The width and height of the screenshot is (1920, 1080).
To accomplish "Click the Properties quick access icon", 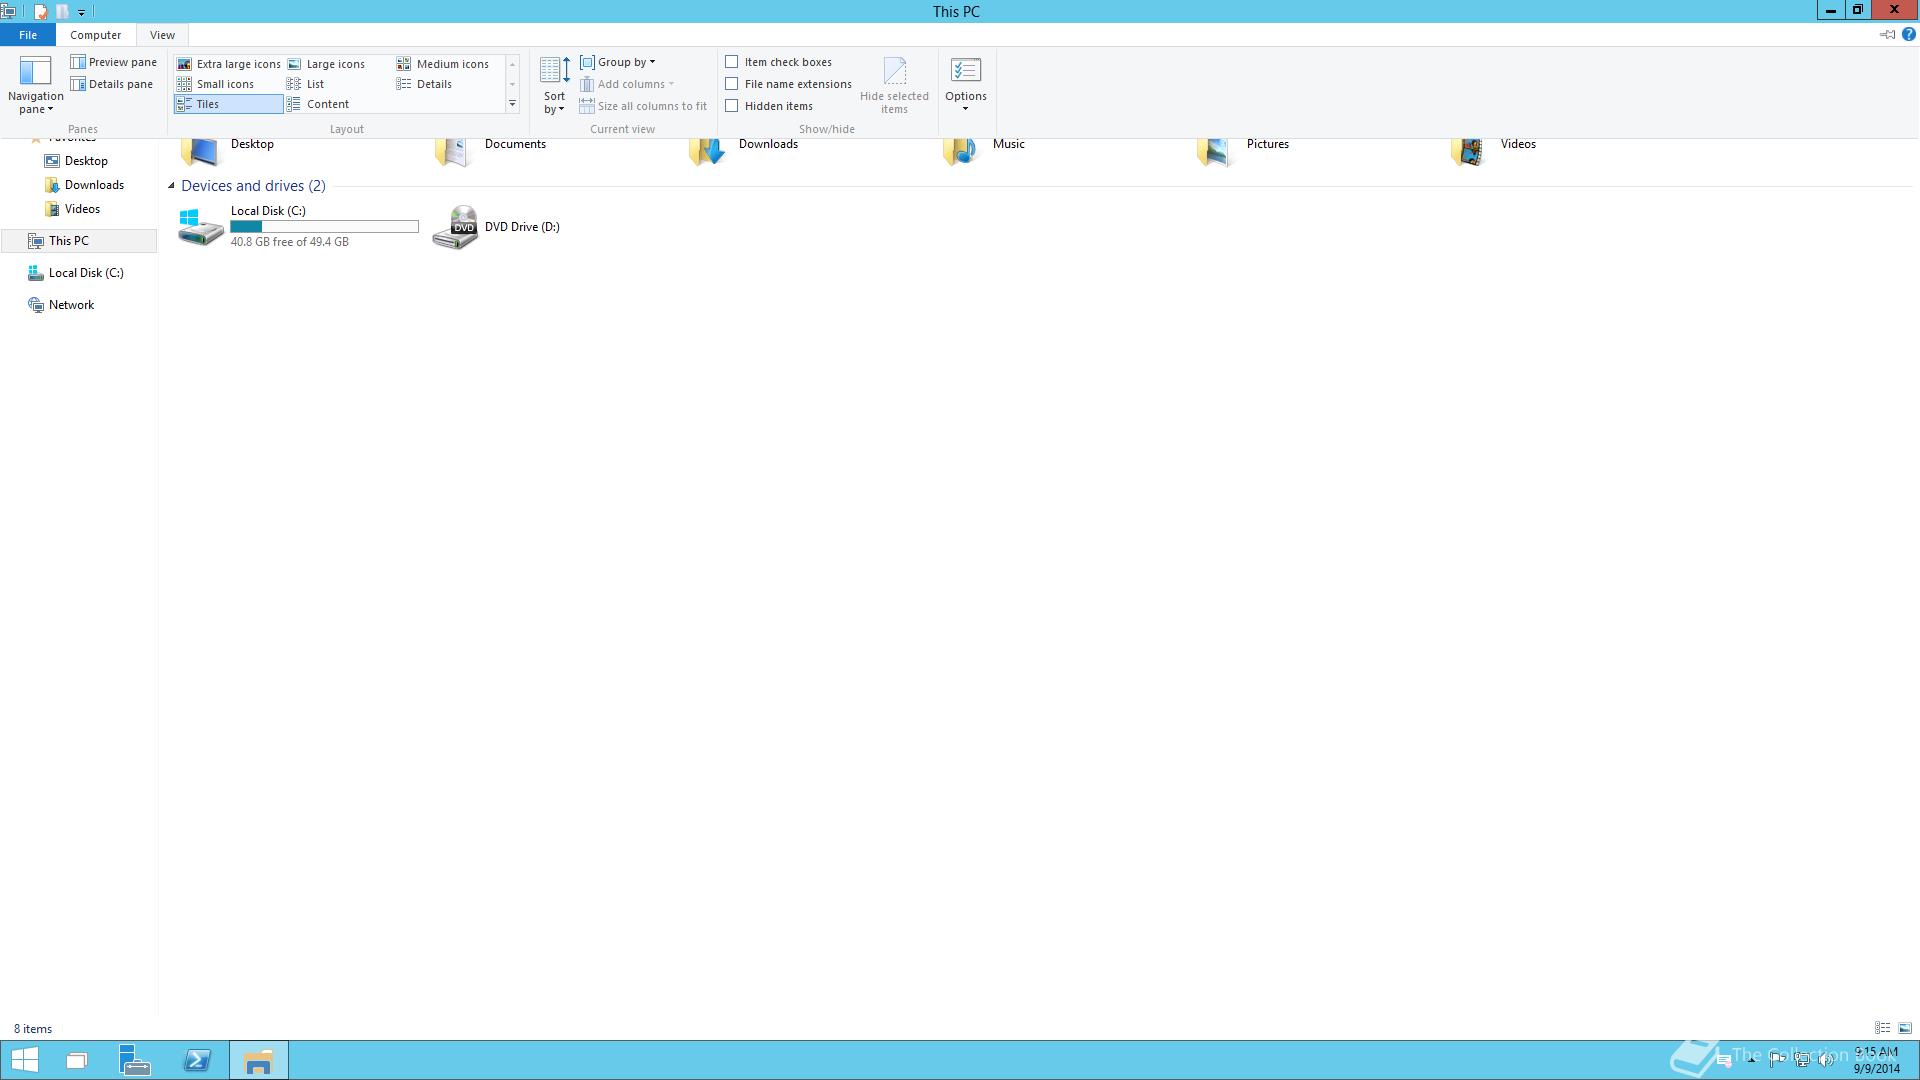I will pyautogui.click(x=40, y=12).
